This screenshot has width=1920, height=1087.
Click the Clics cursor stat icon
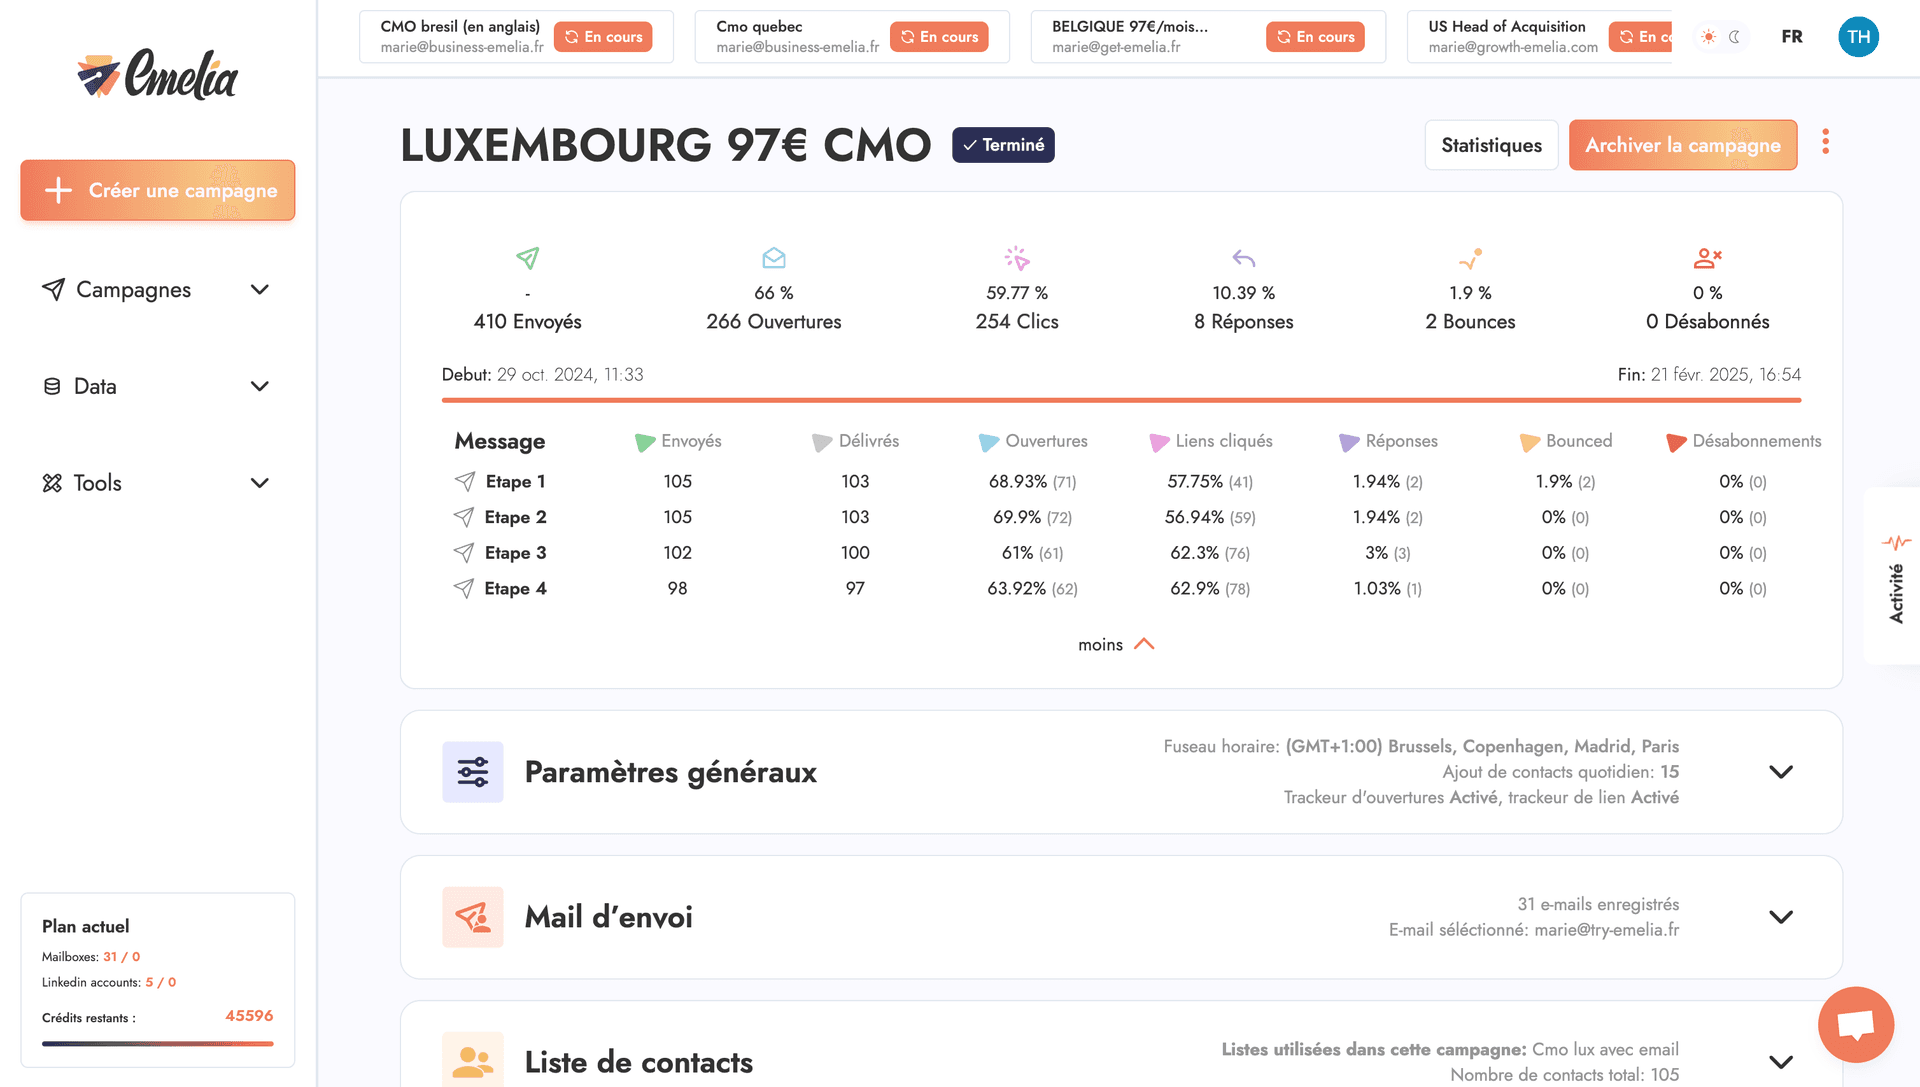coord(1017,258)
